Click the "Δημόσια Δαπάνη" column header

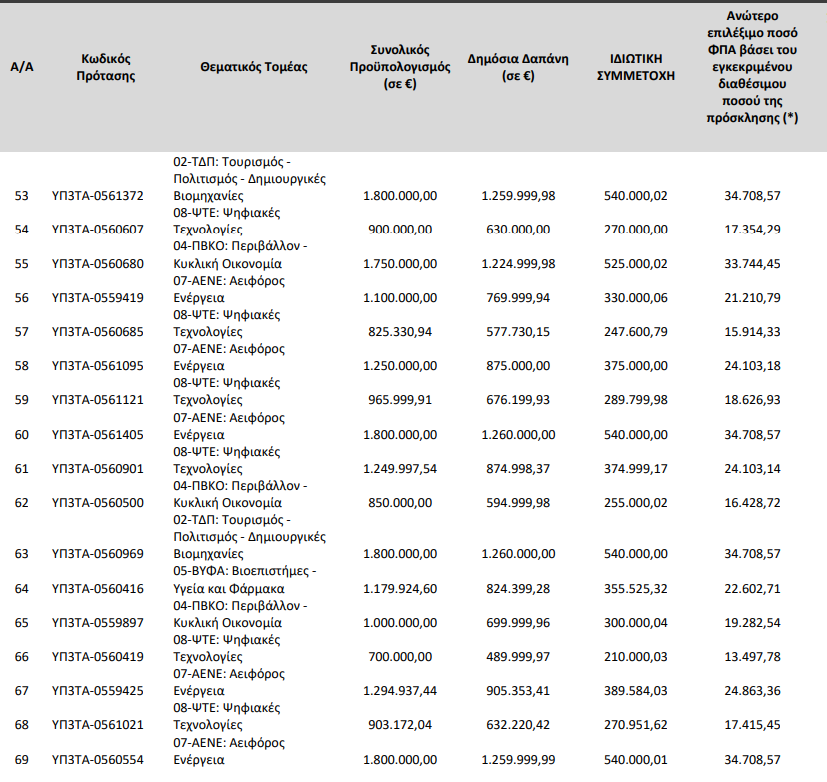click(515, 67)
